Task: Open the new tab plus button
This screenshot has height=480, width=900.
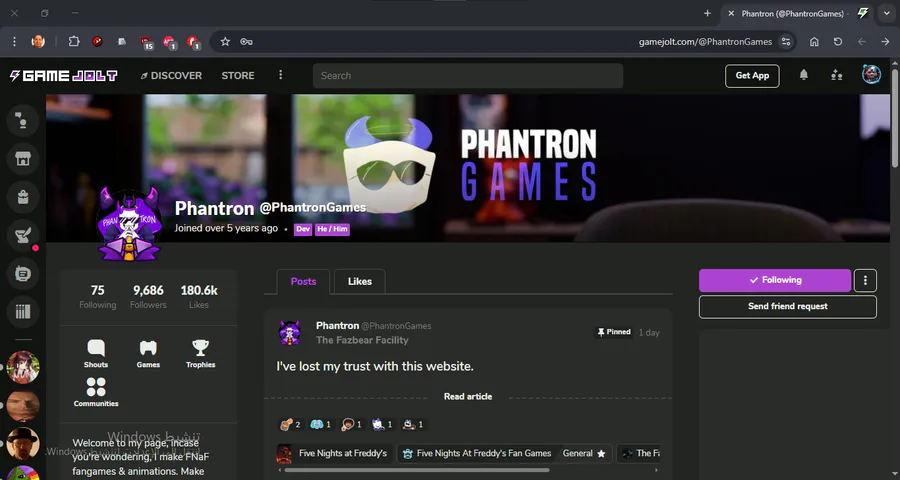Action: 707,14
